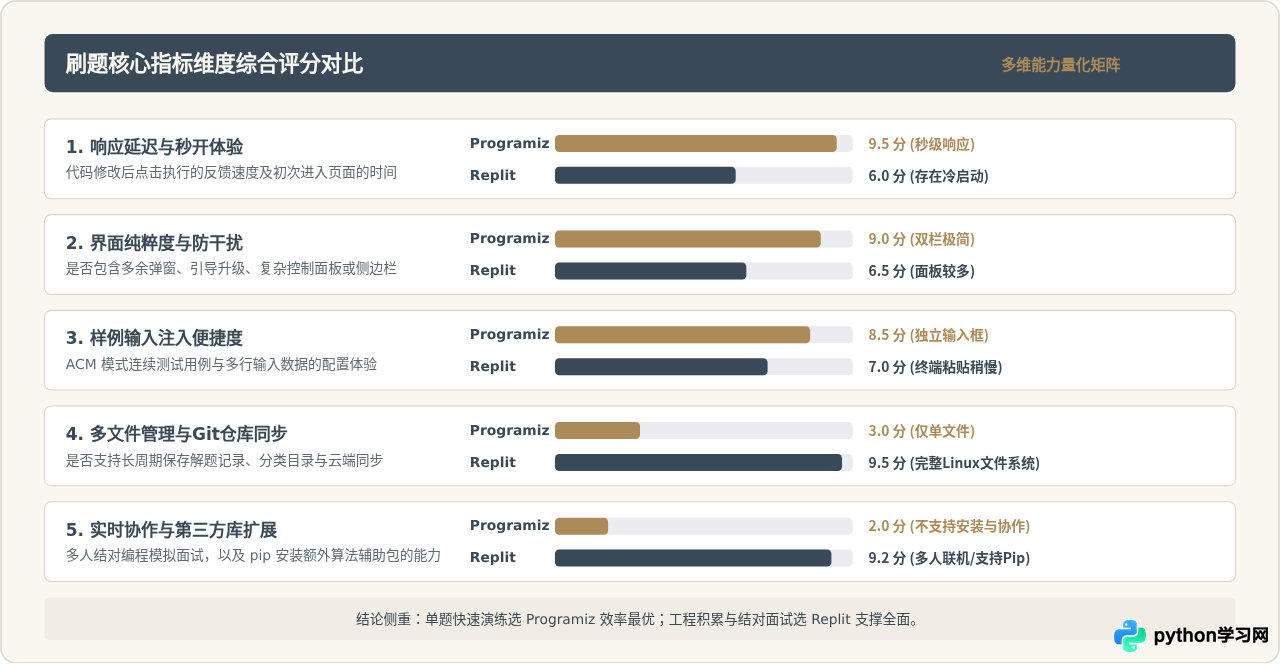Image resolution: width=1280 pixels, height=664 pixels.
Task: Click Programiz label in 响应延迟与秒开体验 row
Action: click(510, 144)
